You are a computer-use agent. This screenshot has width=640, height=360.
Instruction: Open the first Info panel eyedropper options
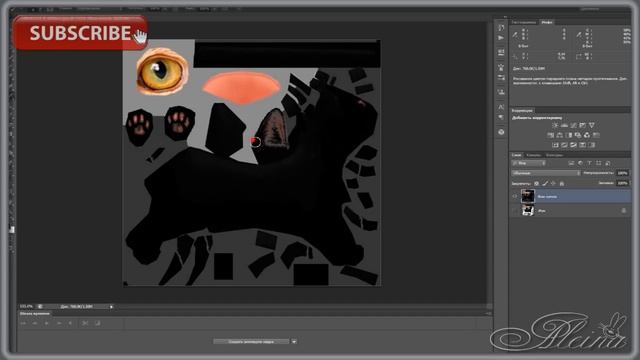point(515,34)
